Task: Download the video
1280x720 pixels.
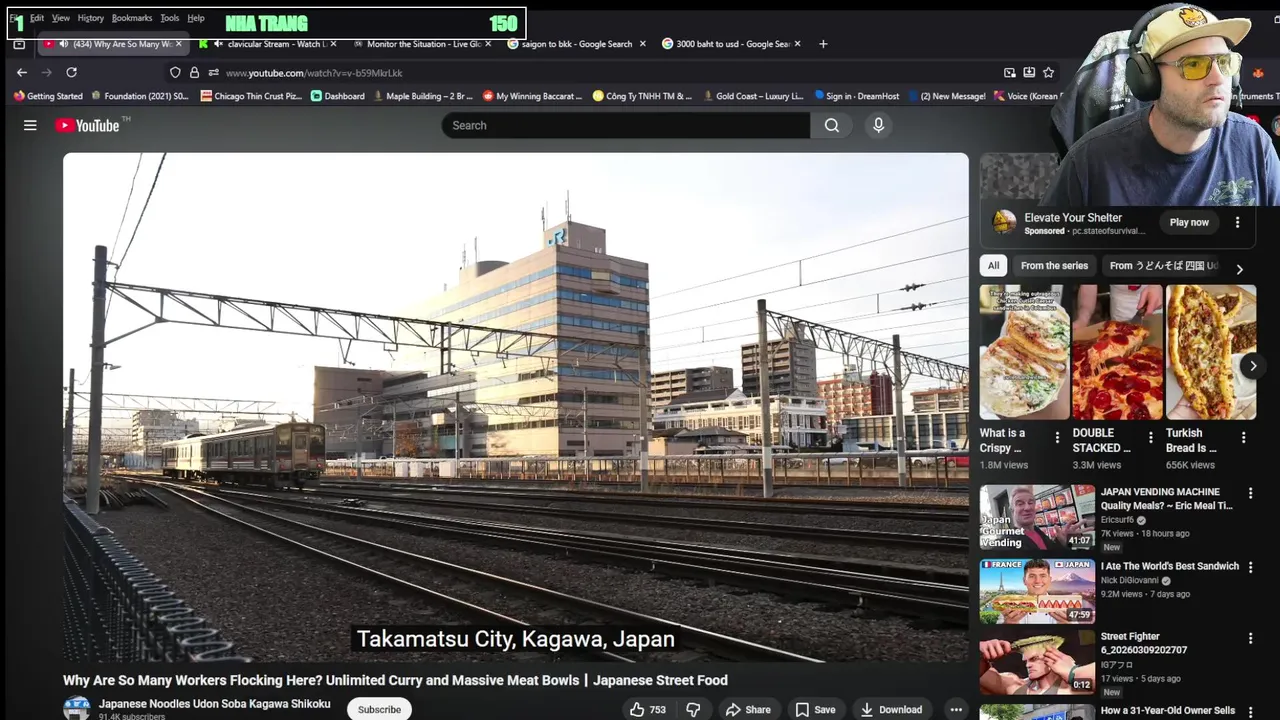Action: point(891,709)
